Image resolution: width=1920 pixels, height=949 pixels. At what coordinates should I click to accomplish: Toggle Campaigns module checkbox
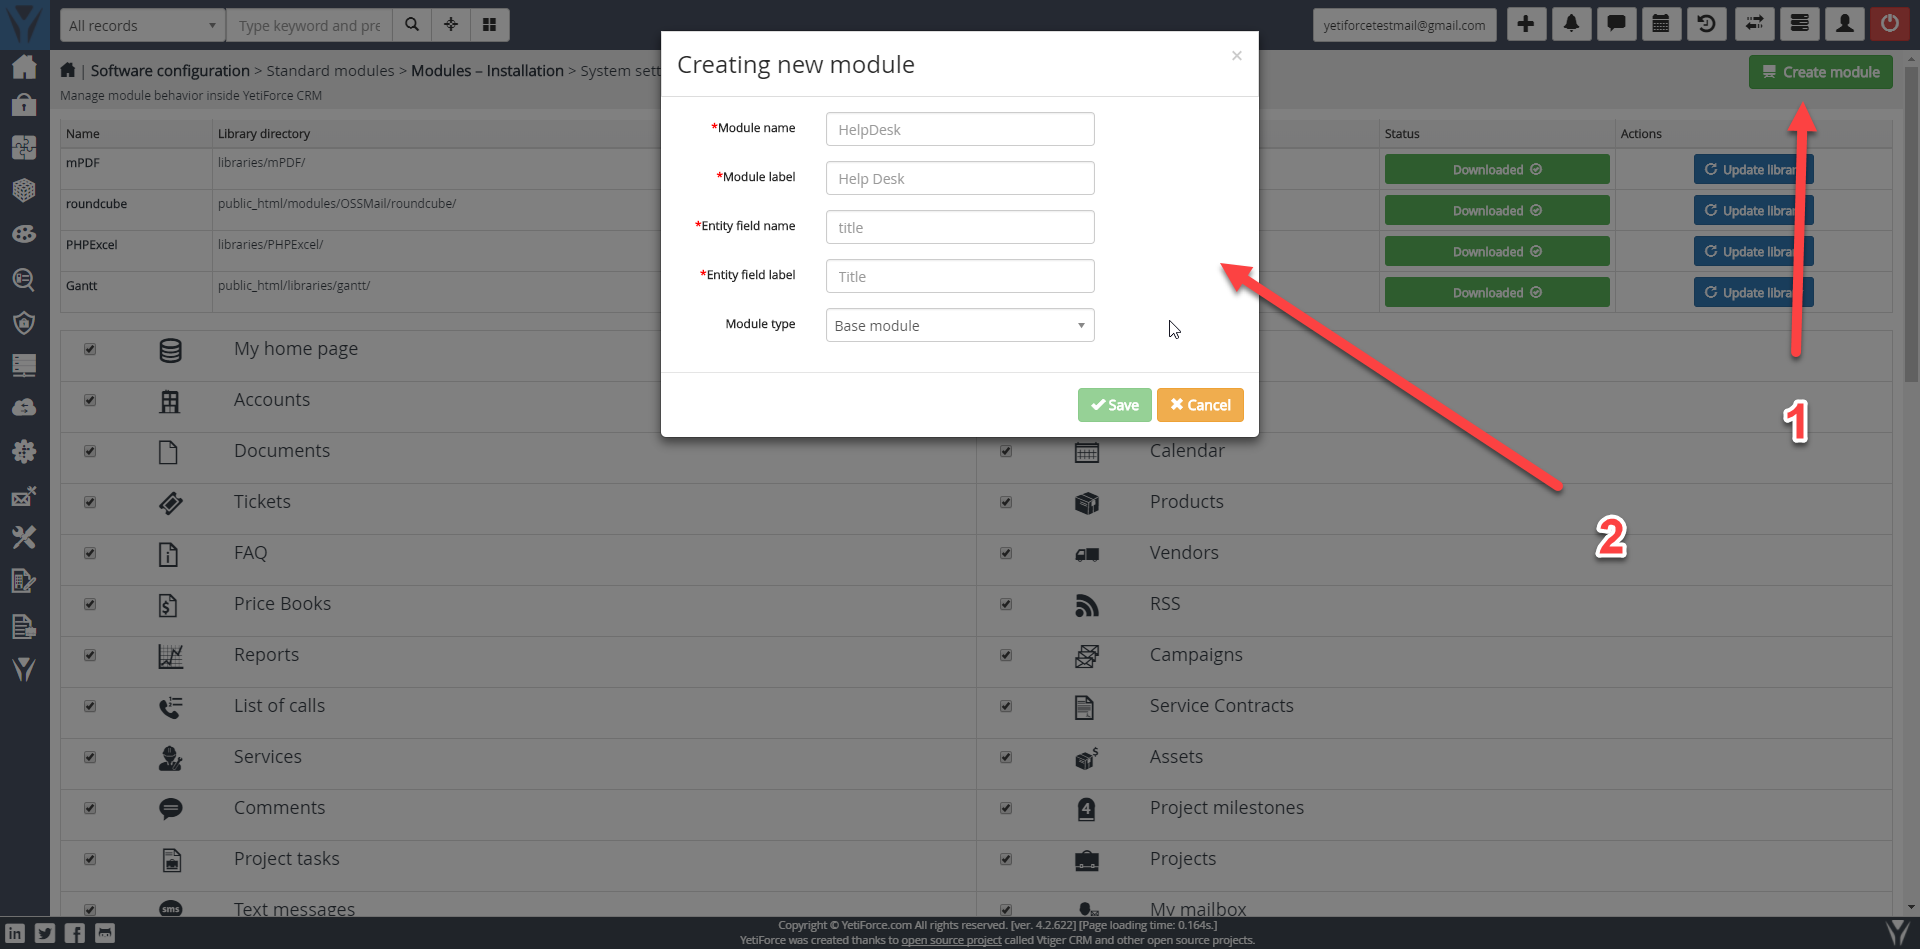click(x=1006, y=655)
